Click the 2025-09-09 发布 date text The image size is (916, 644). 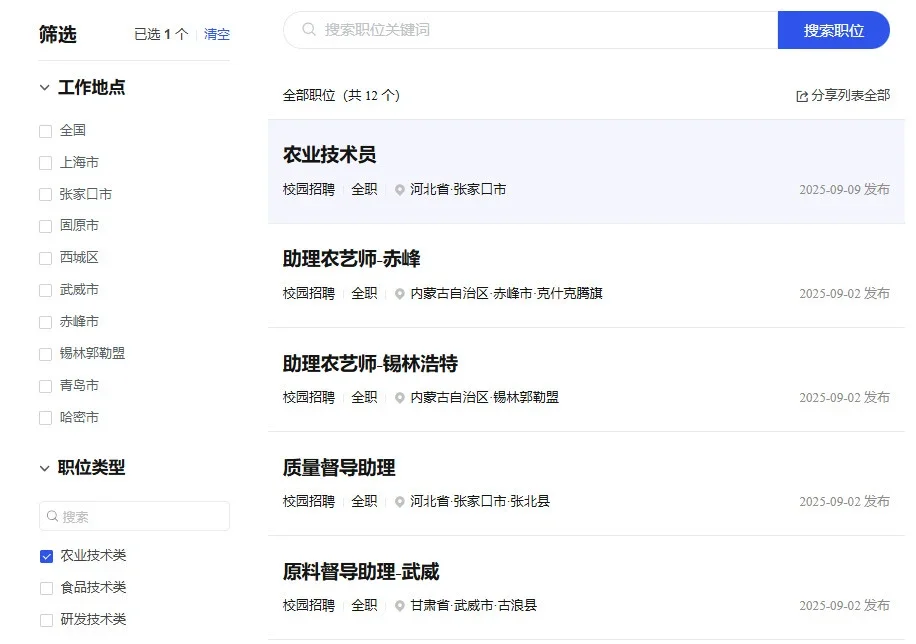pyautogui.click(x=844, y=190)
